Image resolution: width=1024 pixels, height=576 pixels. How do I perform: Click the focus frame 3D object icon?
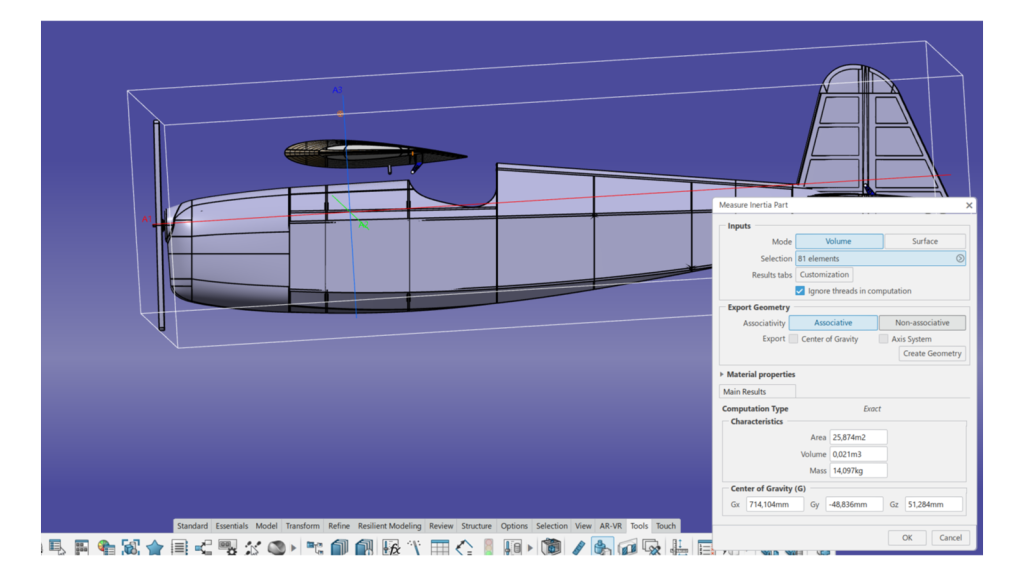131,547
